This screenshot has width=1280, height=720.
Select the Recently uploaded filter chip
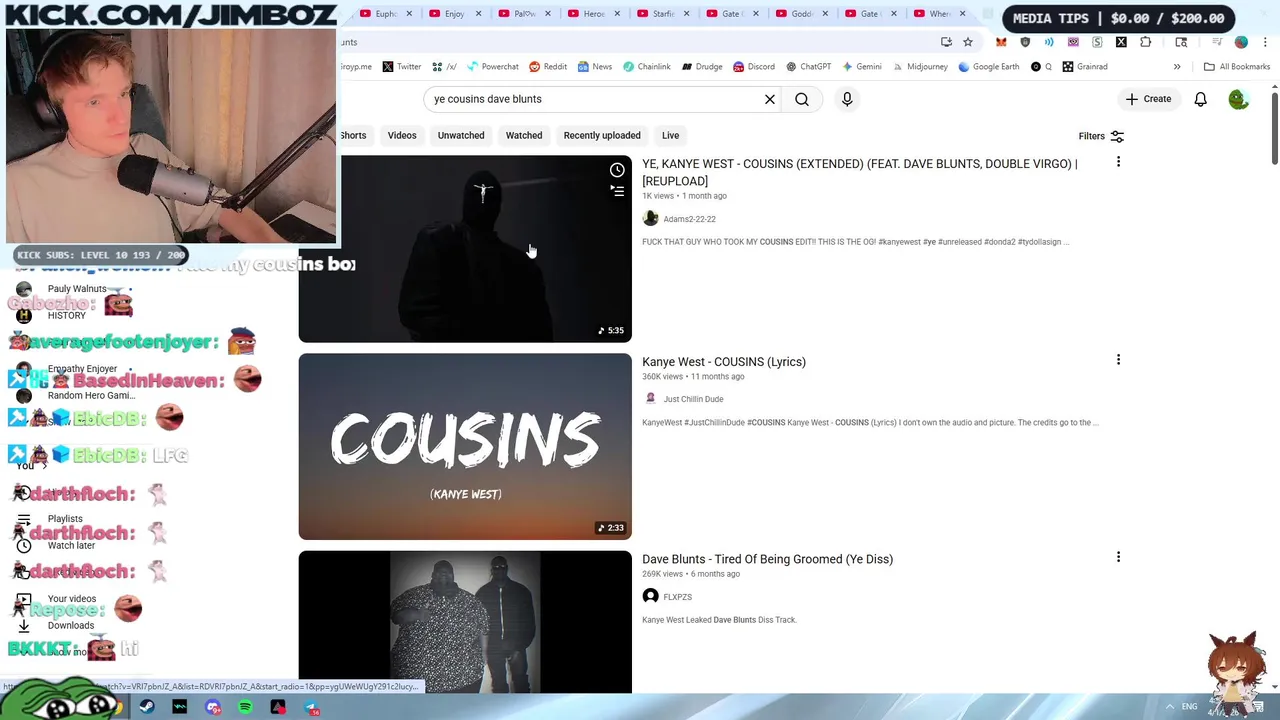tap(602, 135)
